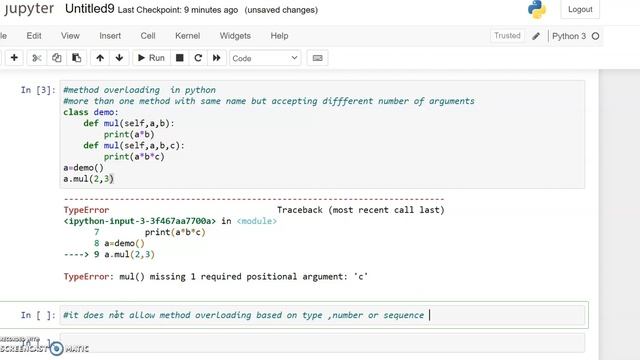This screenshot has width=640, height=360.
Task: Click the Python 3 kernel name
Action: click(569, 36)
